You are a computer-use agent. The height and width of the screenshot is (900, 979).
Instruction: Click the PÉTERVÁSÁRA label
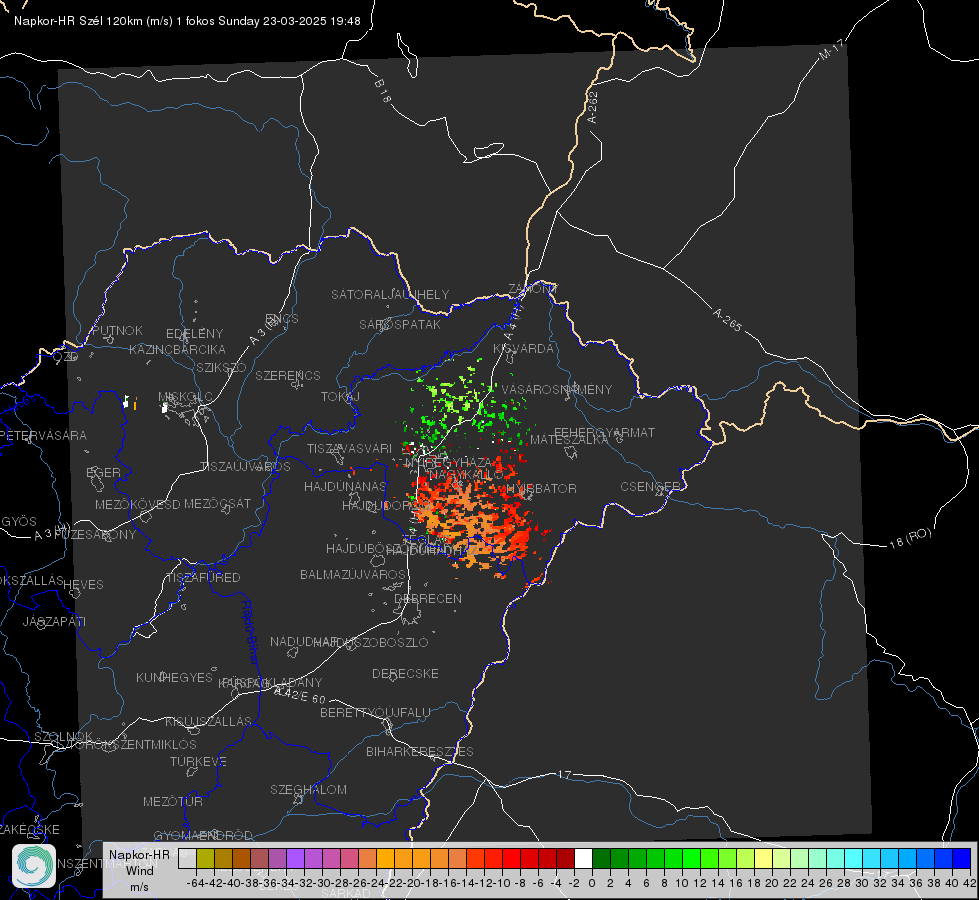(x=43, y=435)
